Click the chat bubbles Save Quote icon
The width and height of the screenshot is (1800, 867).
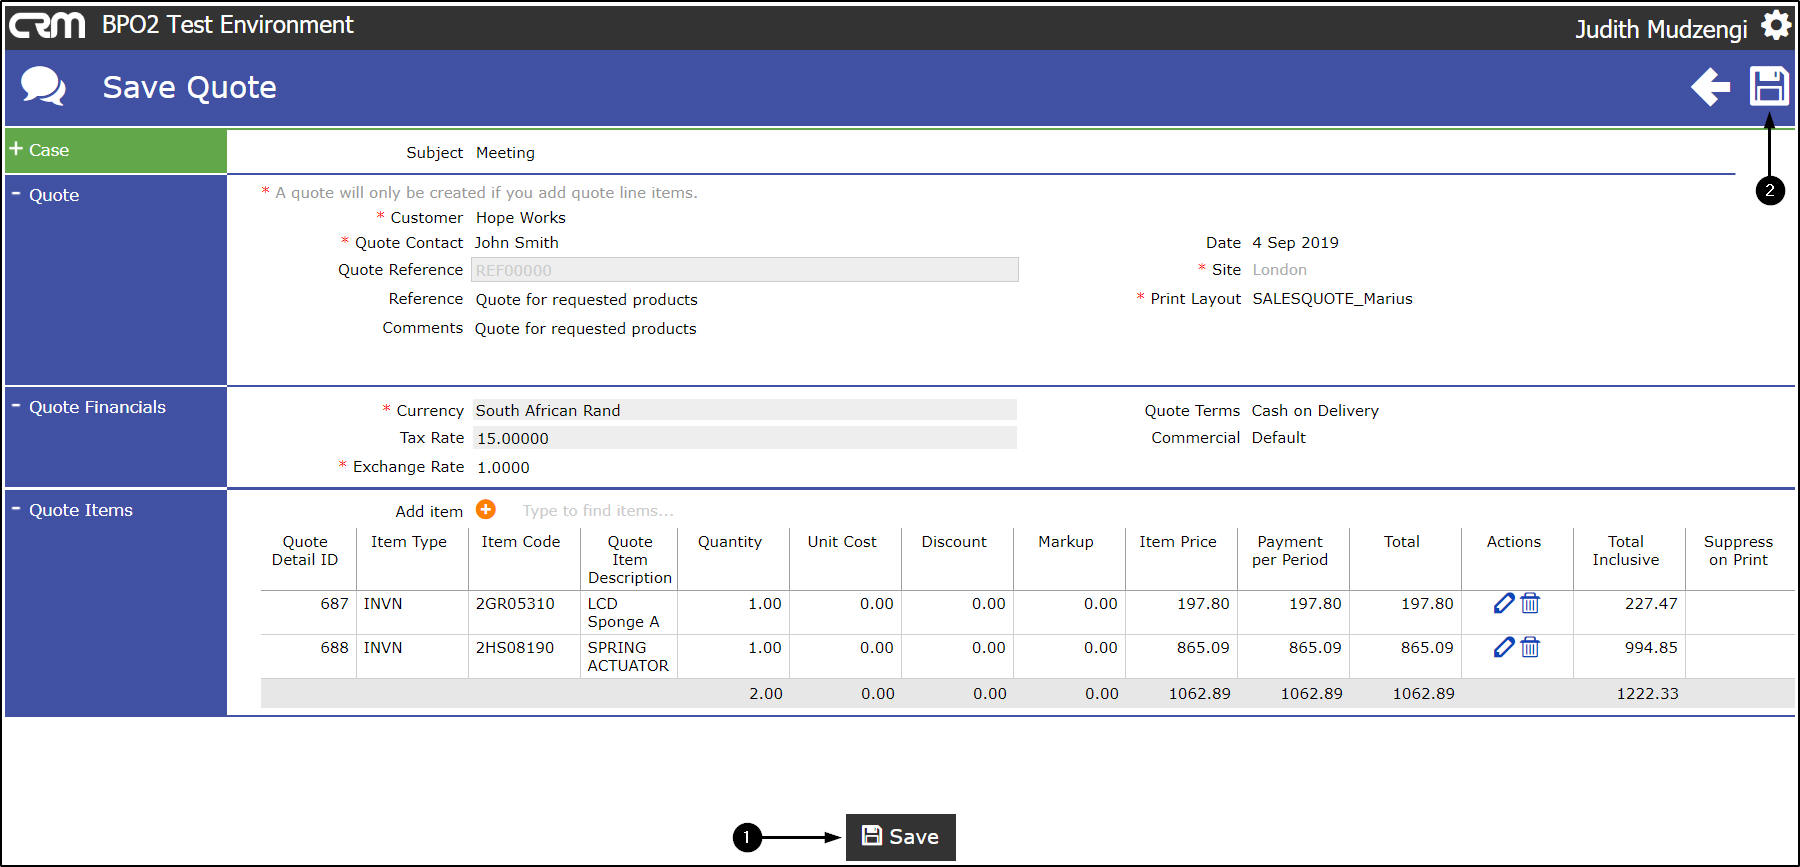pos(43,87)
